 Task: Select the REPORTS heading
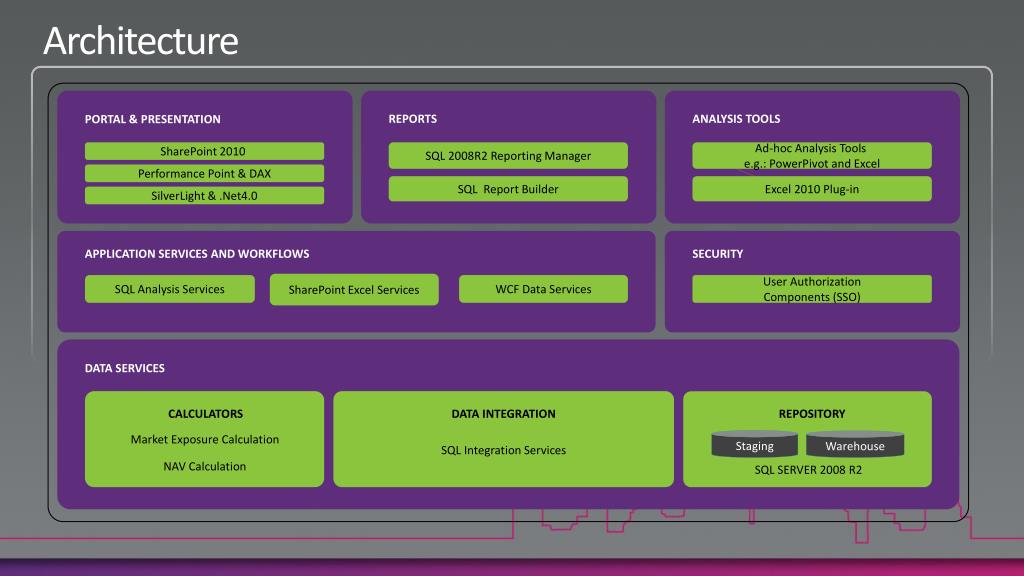[412, 119]
